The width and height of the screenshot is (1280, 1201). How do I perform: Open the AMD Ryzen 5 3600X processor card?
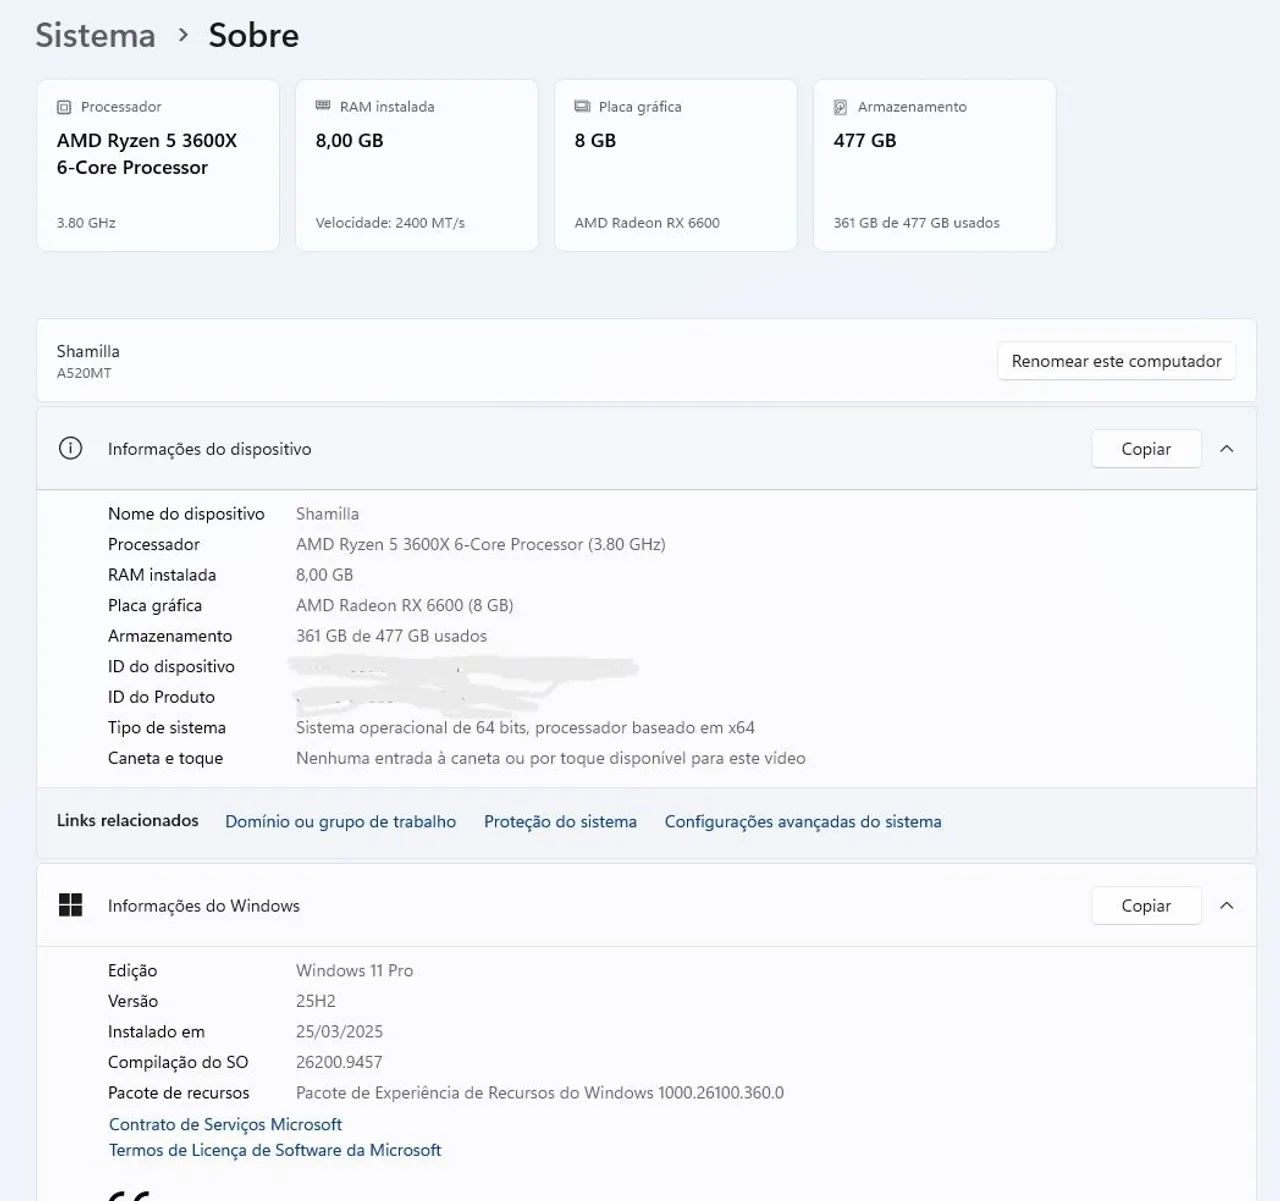click(x=158, y=165)
